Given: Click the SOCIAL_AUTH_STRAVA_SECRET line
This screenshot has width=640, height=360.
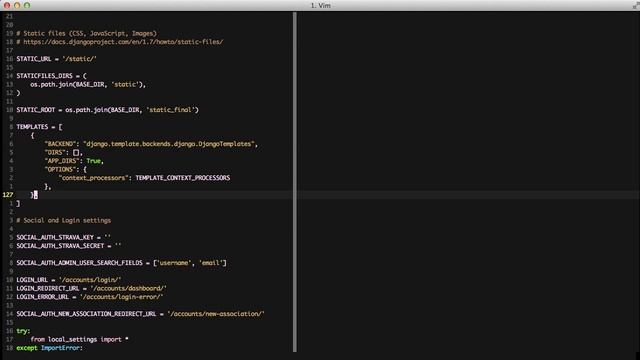Looking at the screenshot, I should 69,246.
